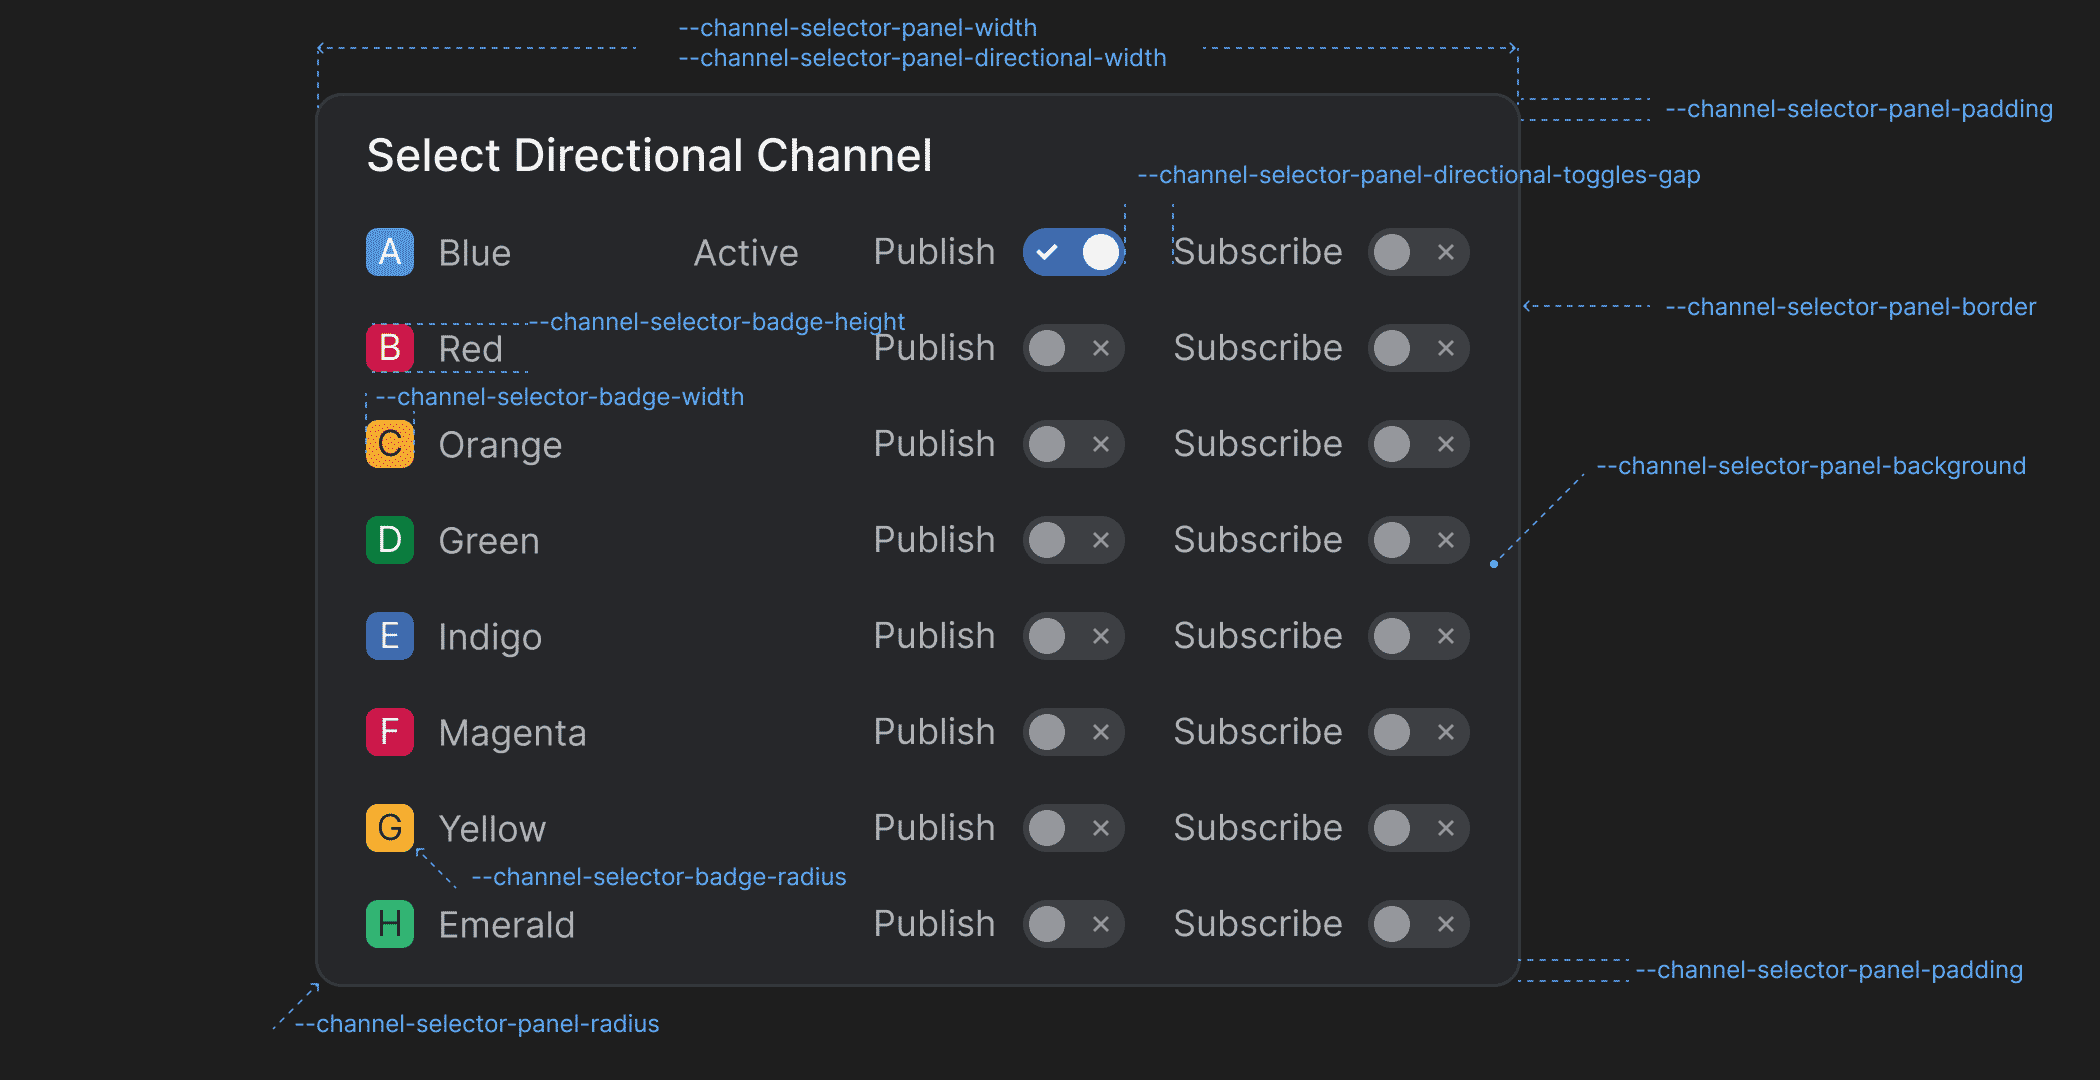Click the red badge B next to Red
This screenshot has height=1080, width=2100.
tap(389, 348)
